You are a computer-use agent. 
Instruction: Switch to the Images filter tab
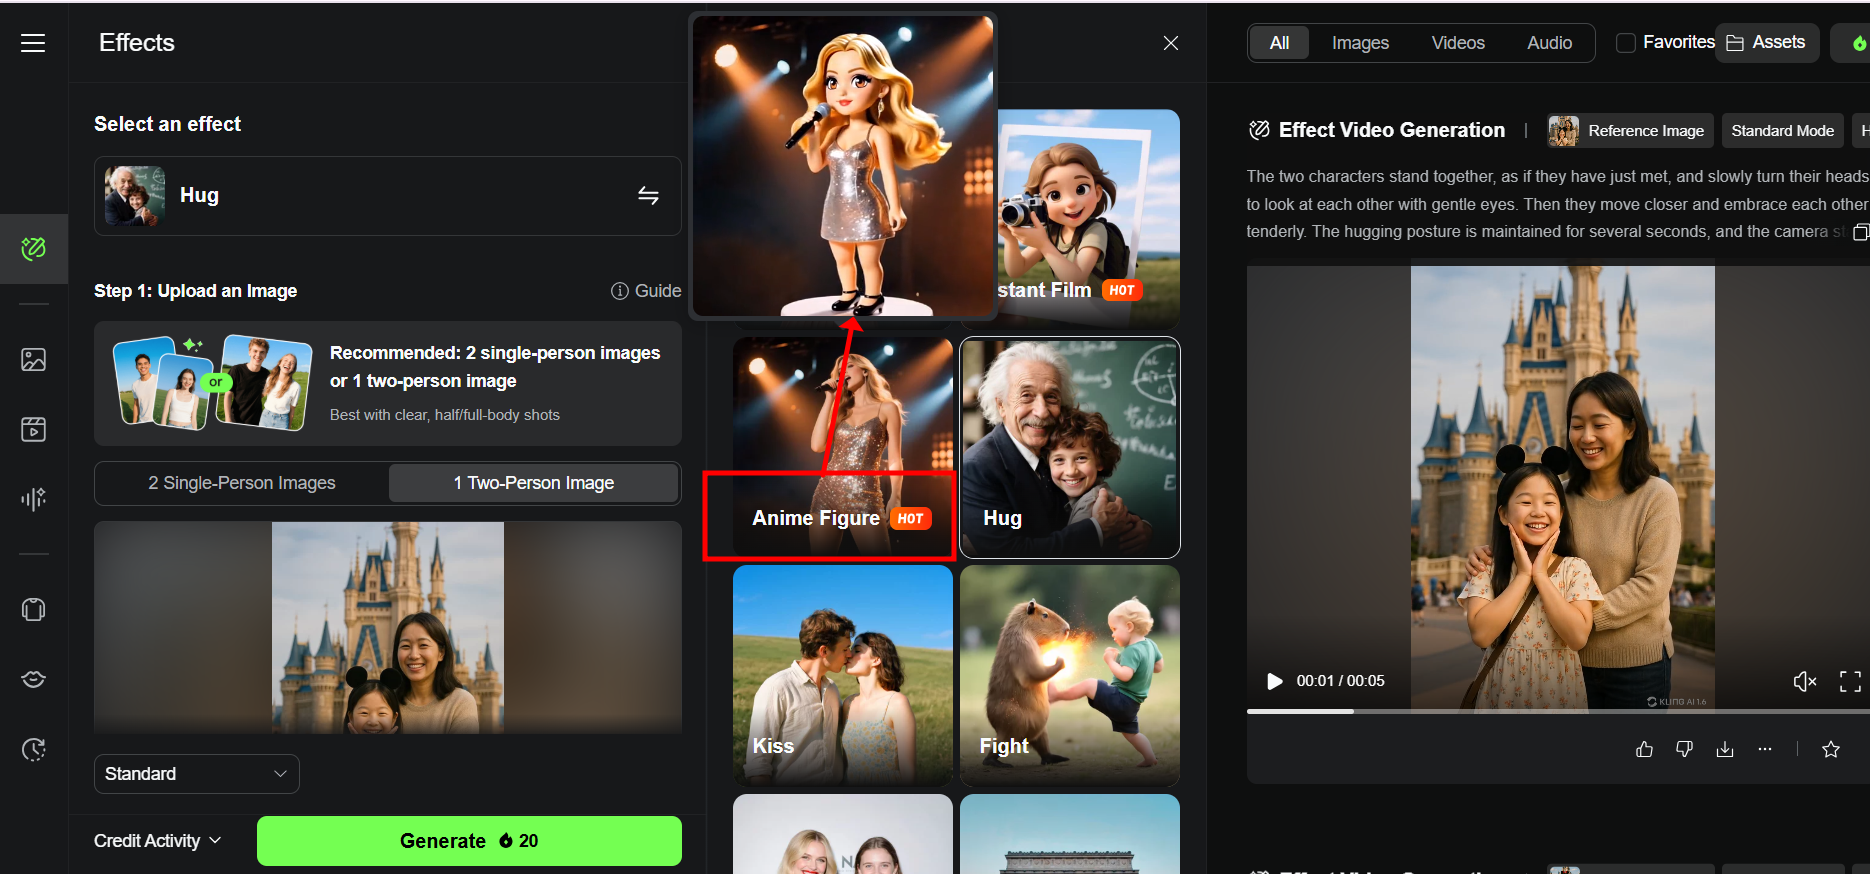[x=1360, y=43]
